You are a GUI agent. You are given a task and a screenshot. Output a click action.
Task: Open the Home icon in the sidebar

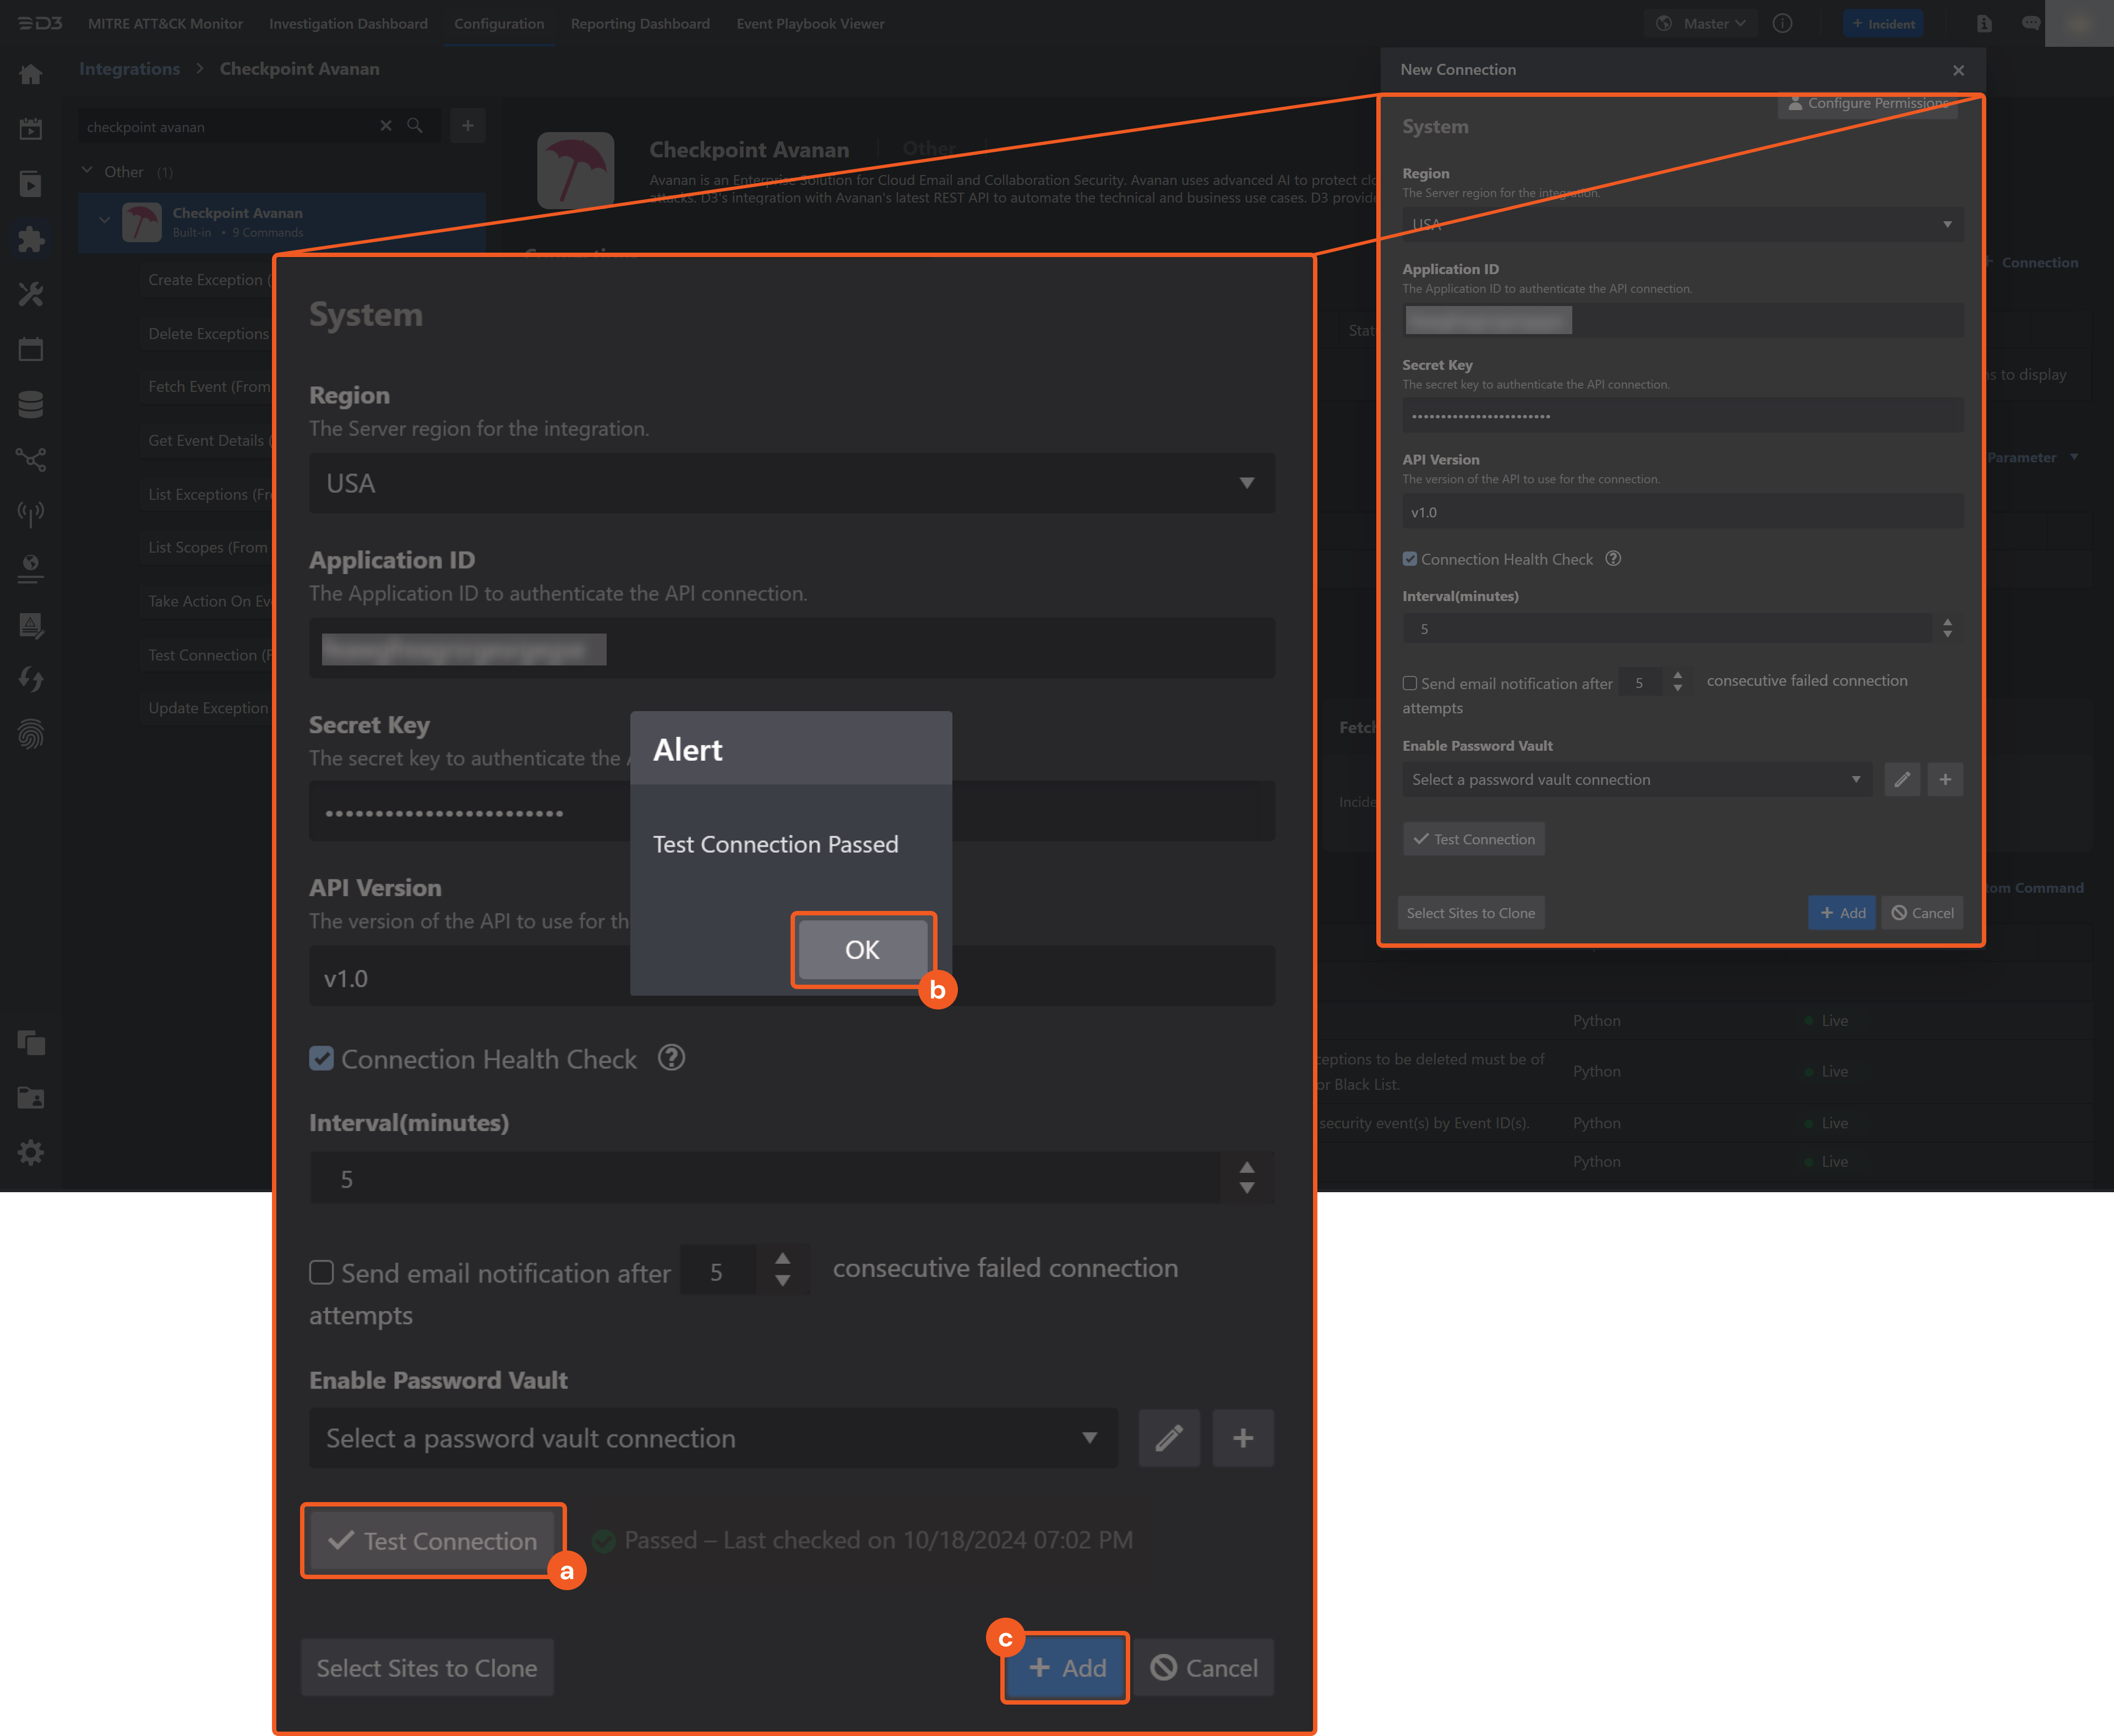[31, 74]
